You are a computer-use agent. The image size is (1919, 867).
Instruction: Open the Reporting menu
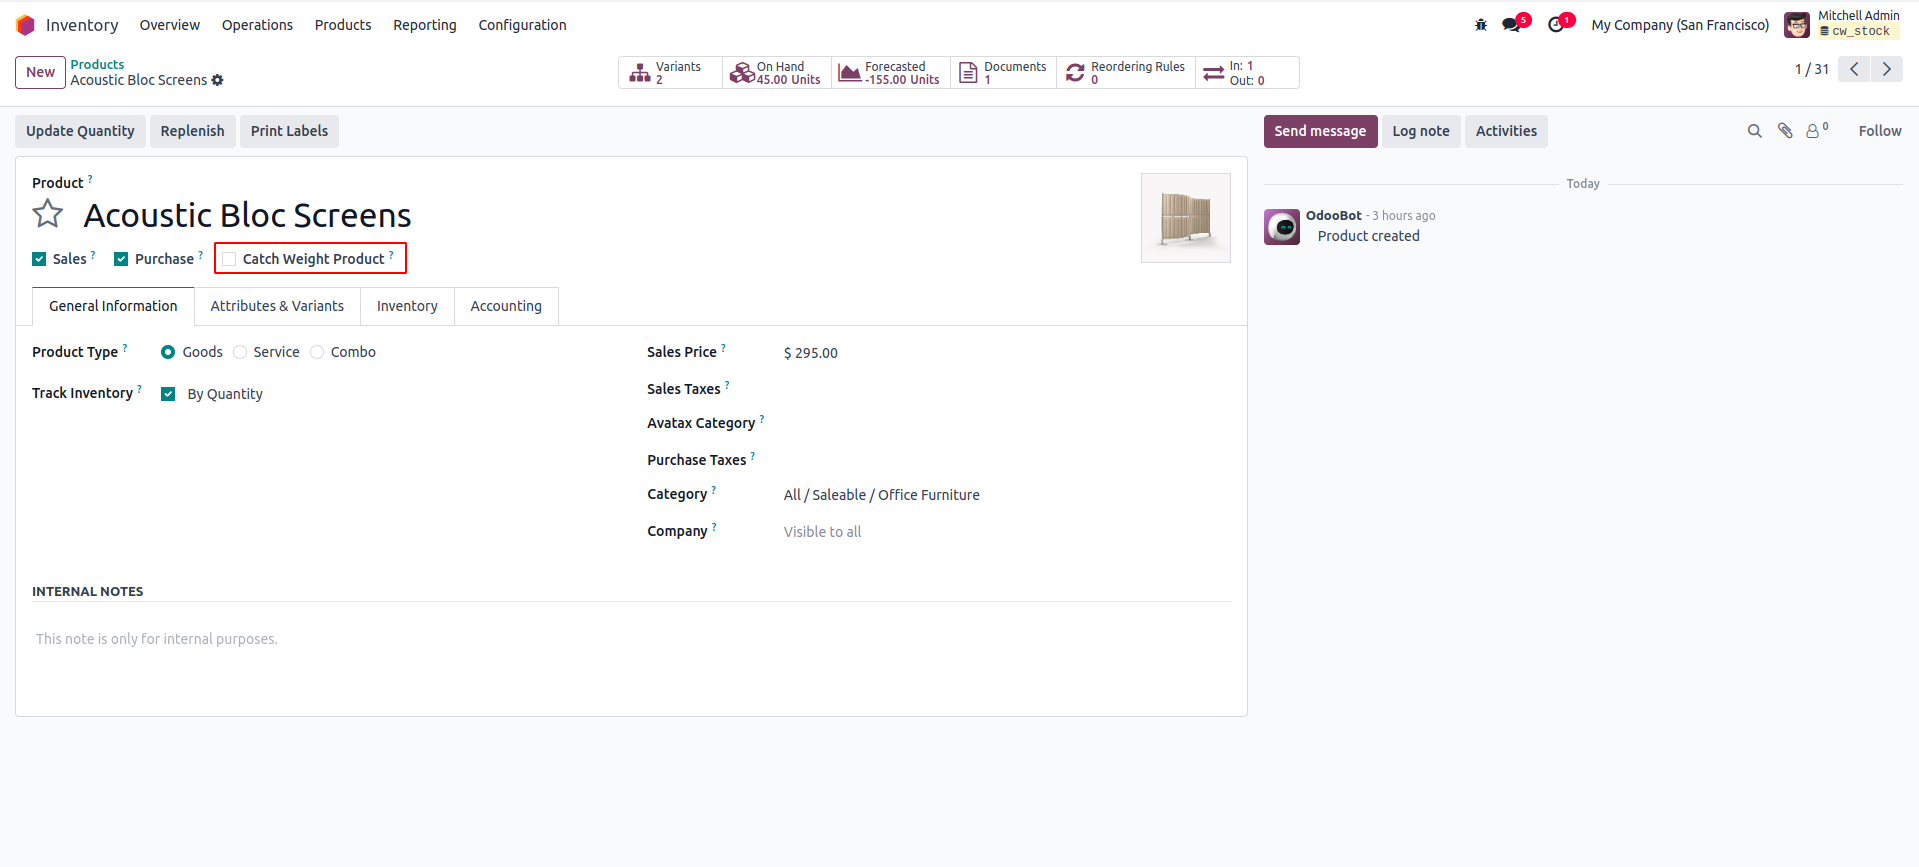425,25
